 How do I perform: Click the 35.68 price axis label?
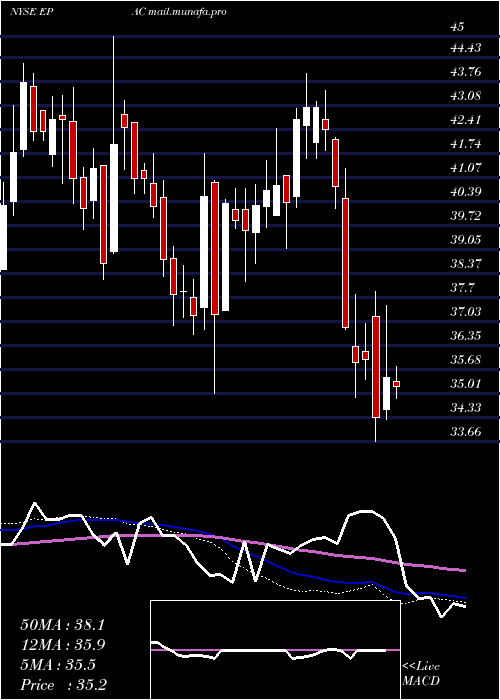[466, 360]
